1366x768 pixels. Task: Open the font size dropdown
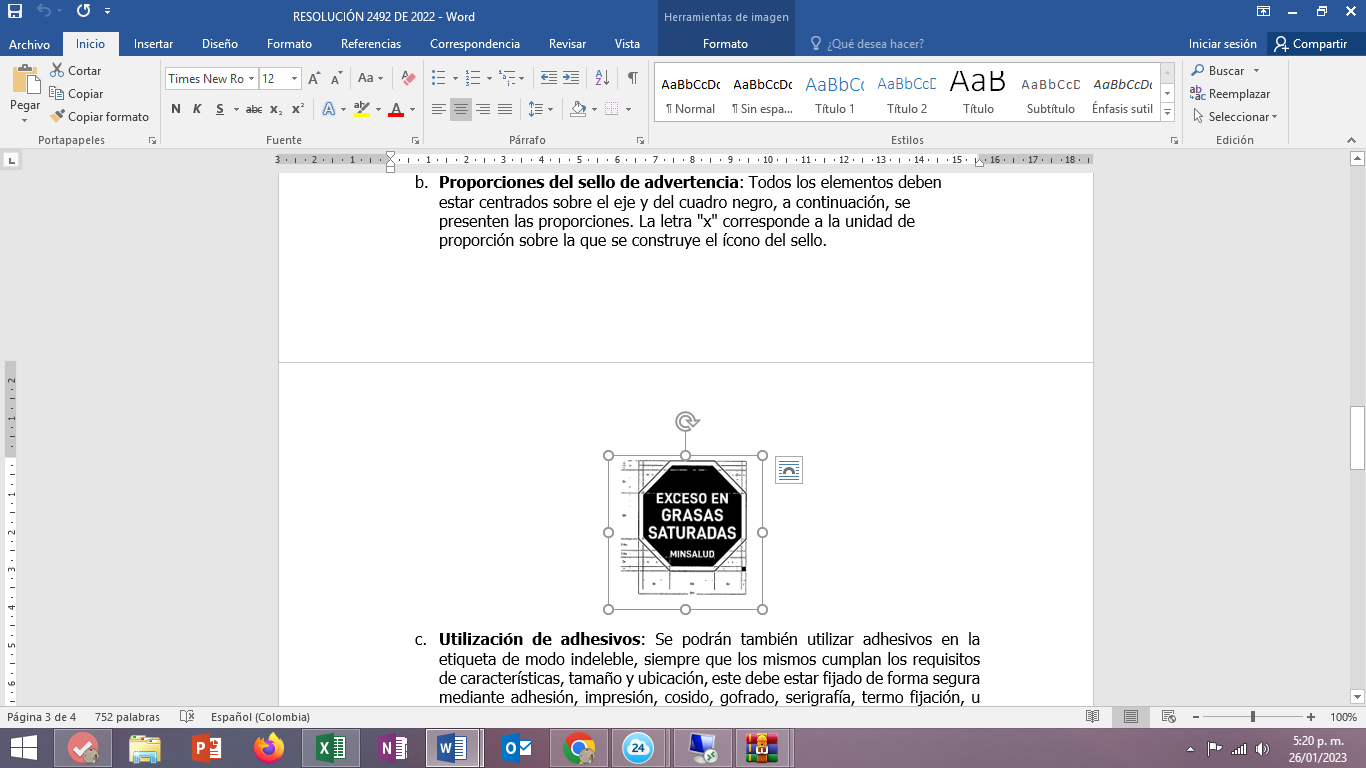coord(295,79)
